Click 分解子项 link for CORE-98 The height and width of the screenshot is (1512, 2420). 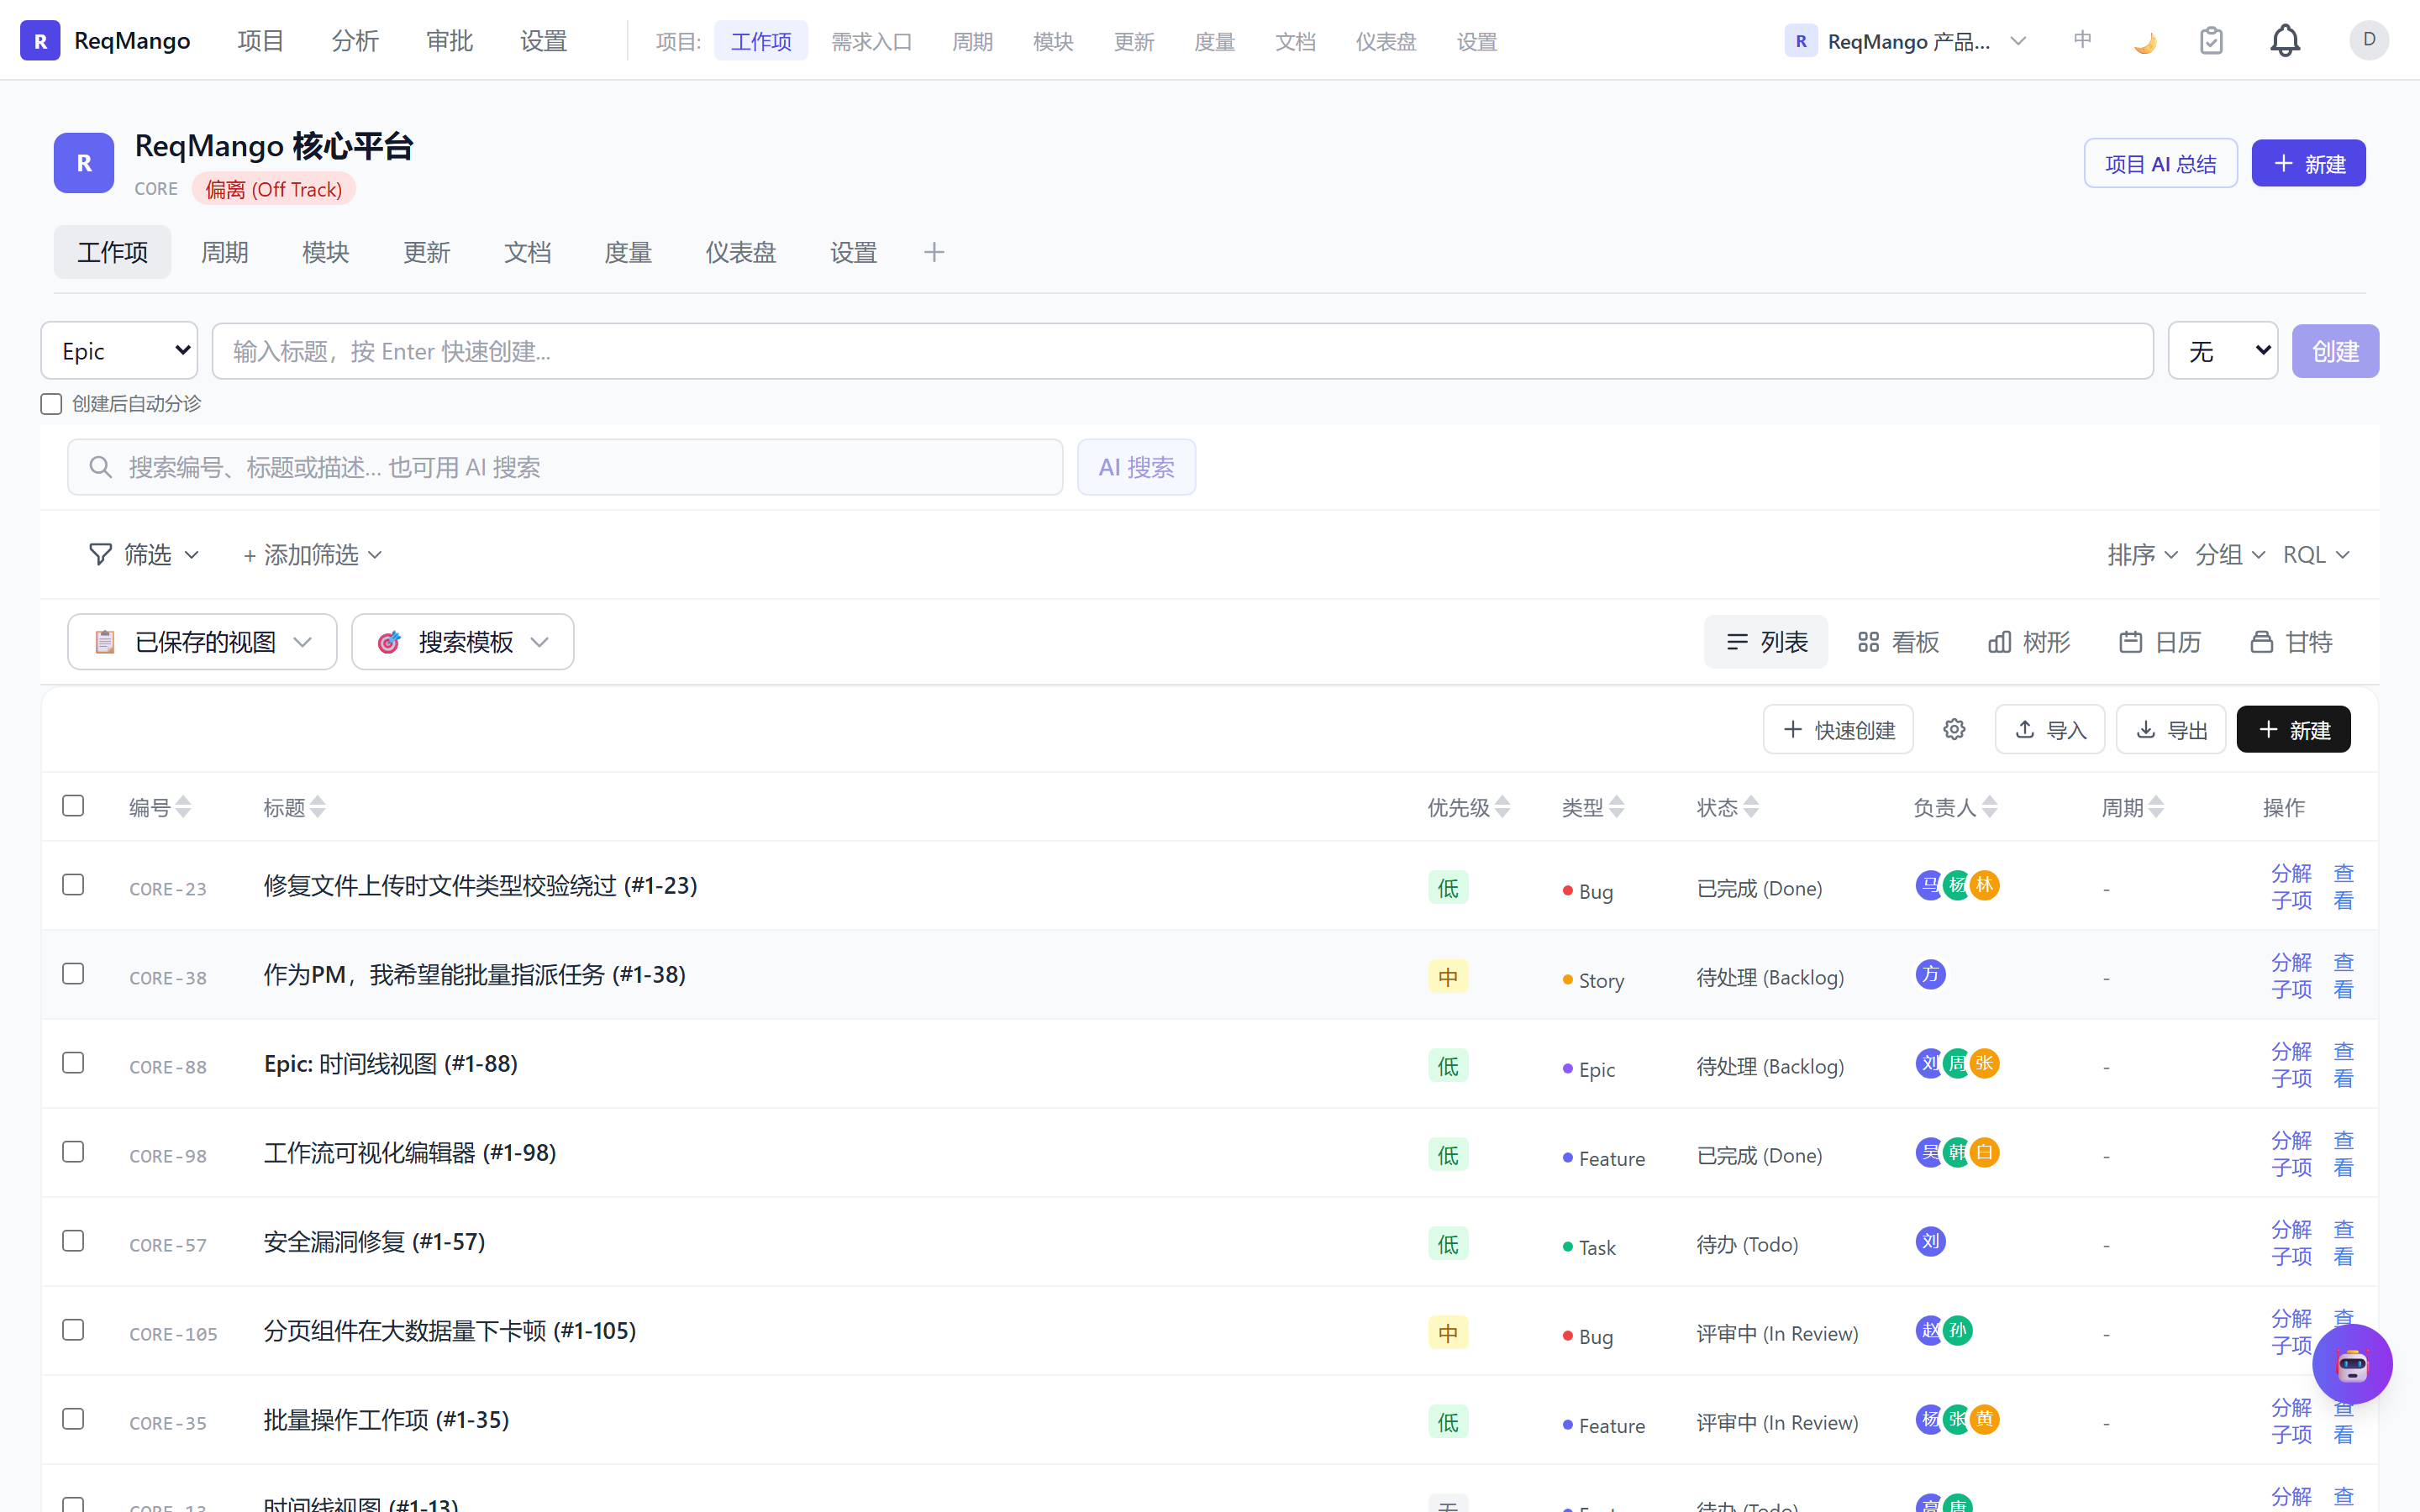(2291, 1153)
